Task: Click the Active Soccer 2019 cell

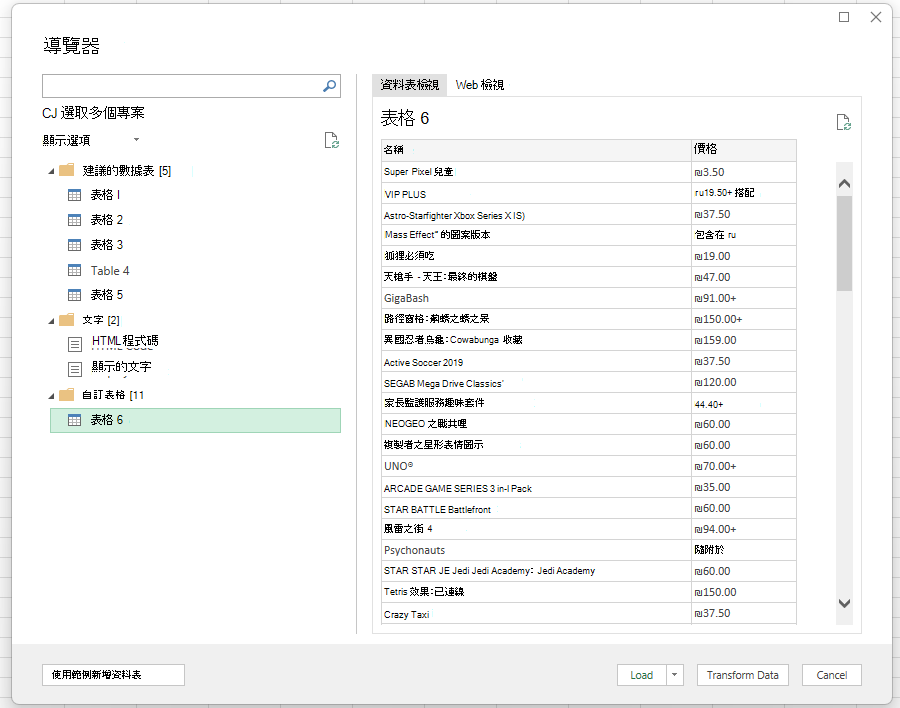Action: click(x=536, y=362)
